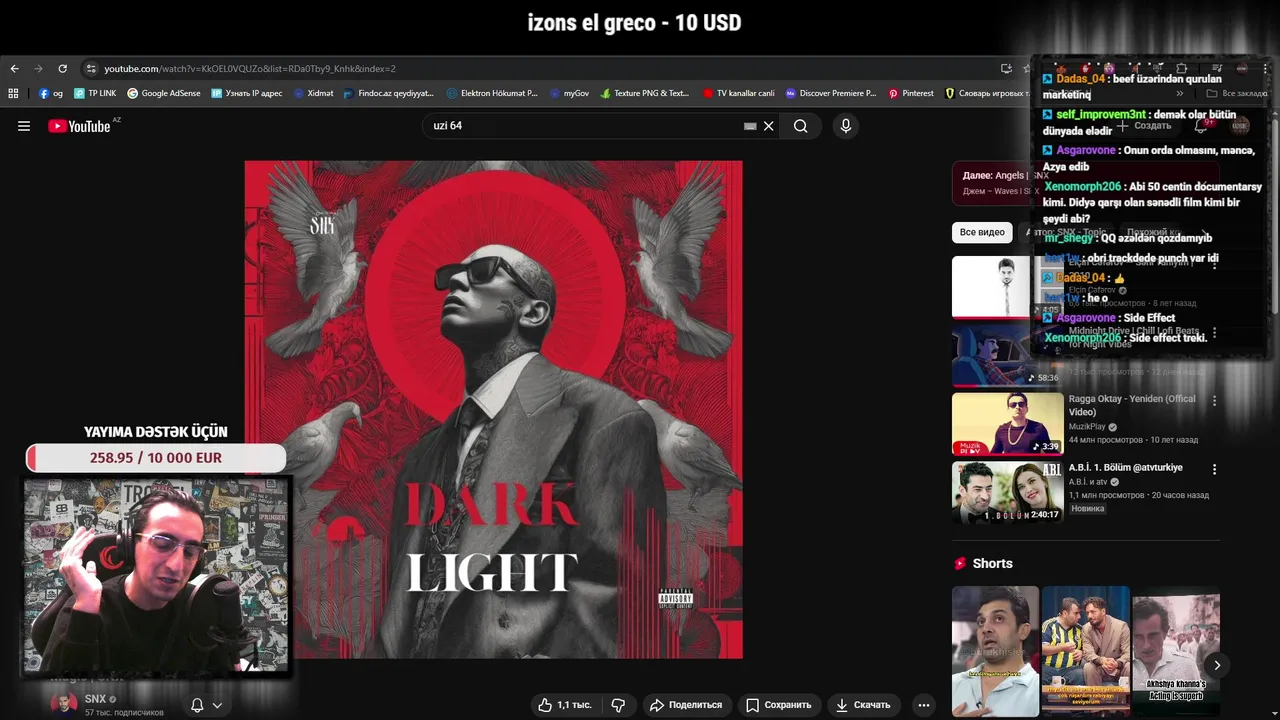Click the Поделиться share button
This screenshot has height=720, width=1280.
(x=686, y=705)
